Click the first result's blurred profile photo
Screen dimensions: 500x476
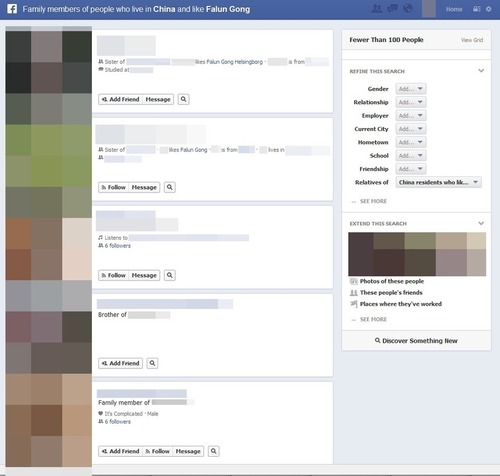[x=49, y=71]
